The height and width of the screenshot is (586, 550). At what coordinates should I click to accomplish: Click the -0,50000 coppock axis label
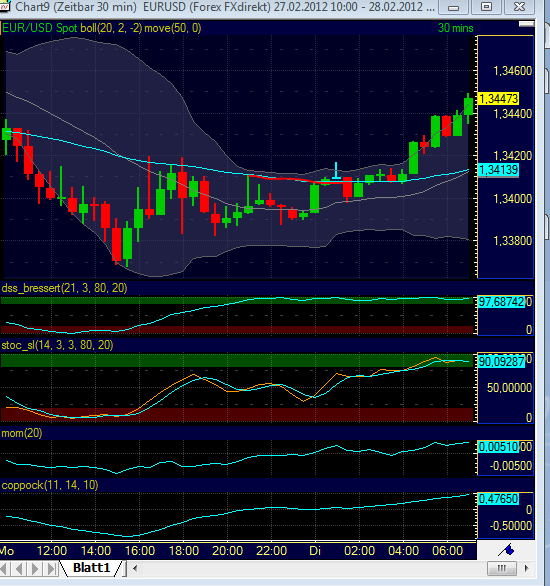[x=511, y=526]
